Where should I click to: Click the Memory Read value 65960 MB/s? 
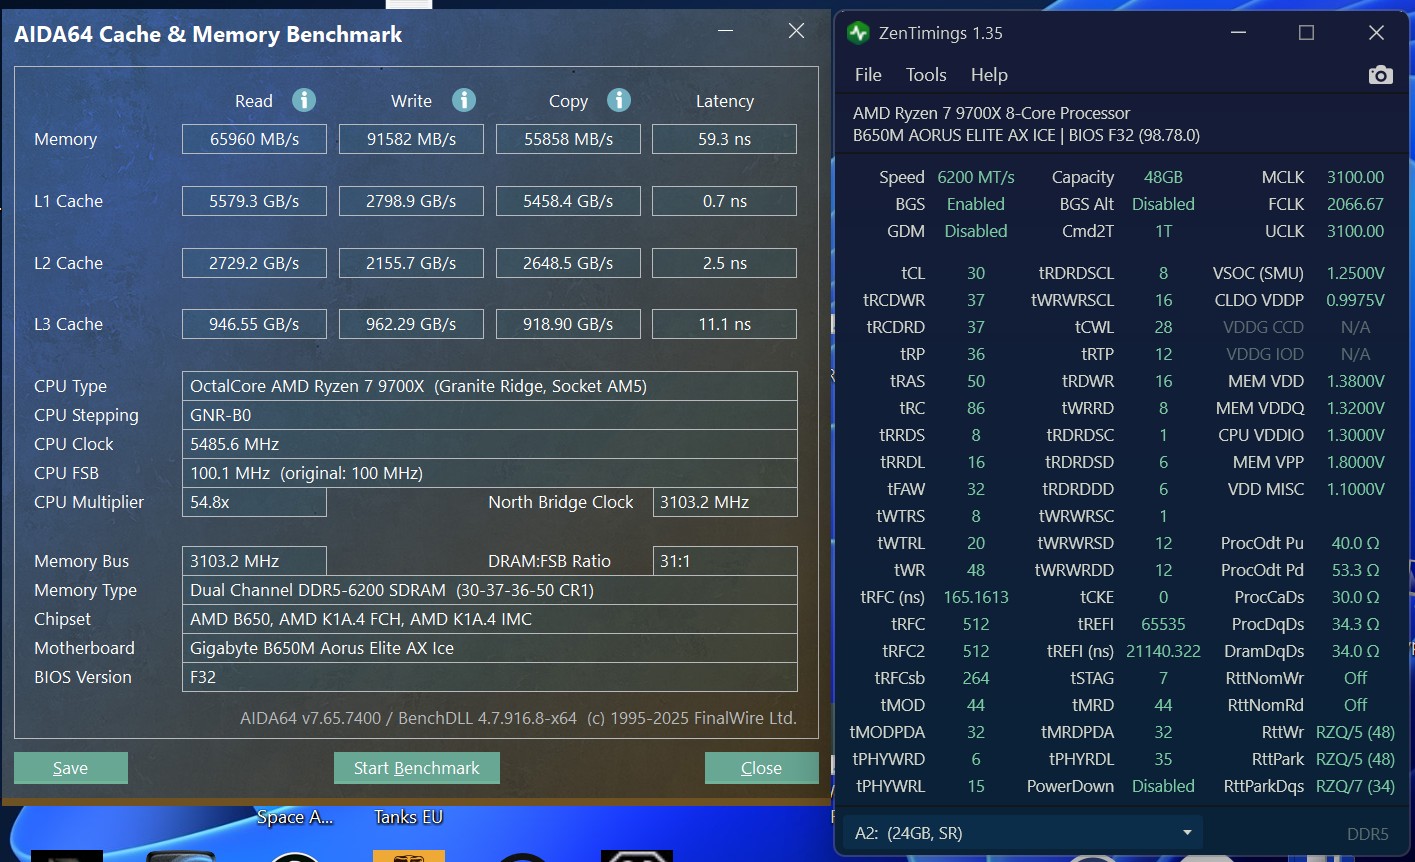tap(254, 139)
